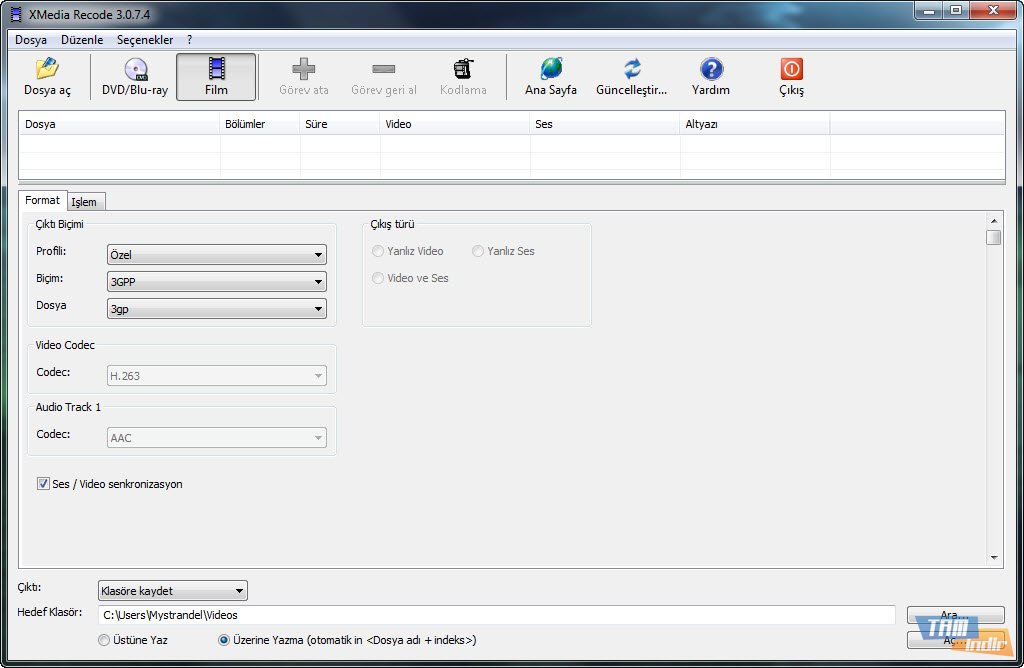Click the vertical scrollbar thumb in Format panel
This screenshot has height=668, width=1024.
993,237
